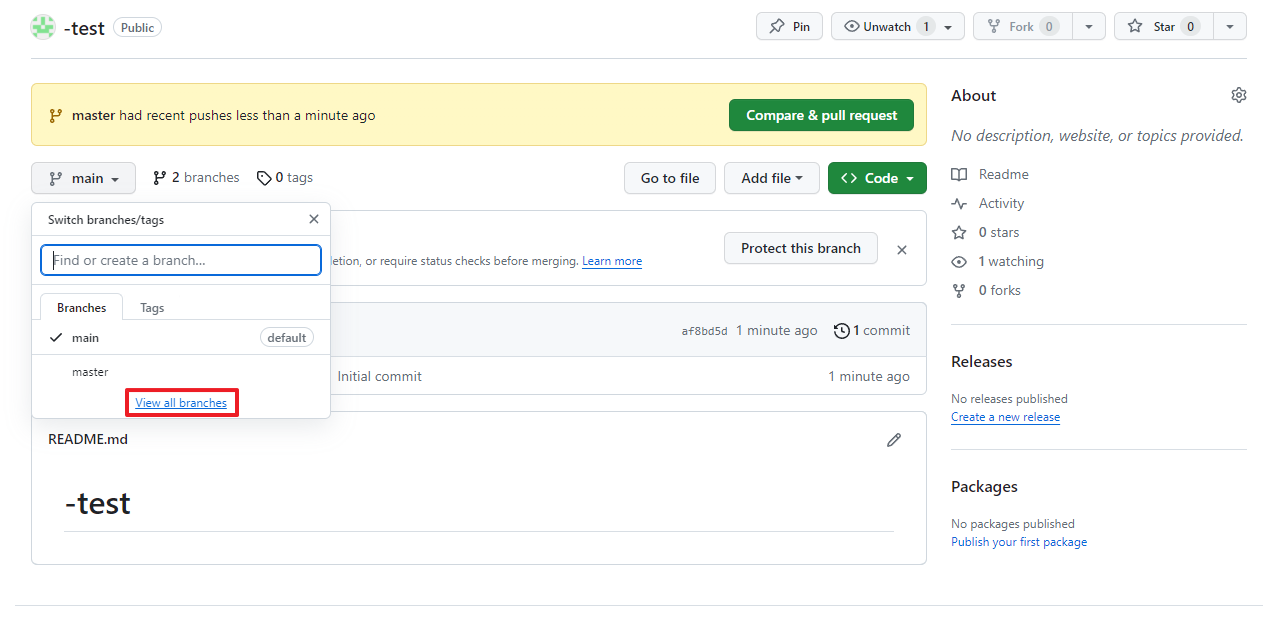1287x622 pixels.
Task: Click Publish your first package link
Action: (x=1019, y=542)
